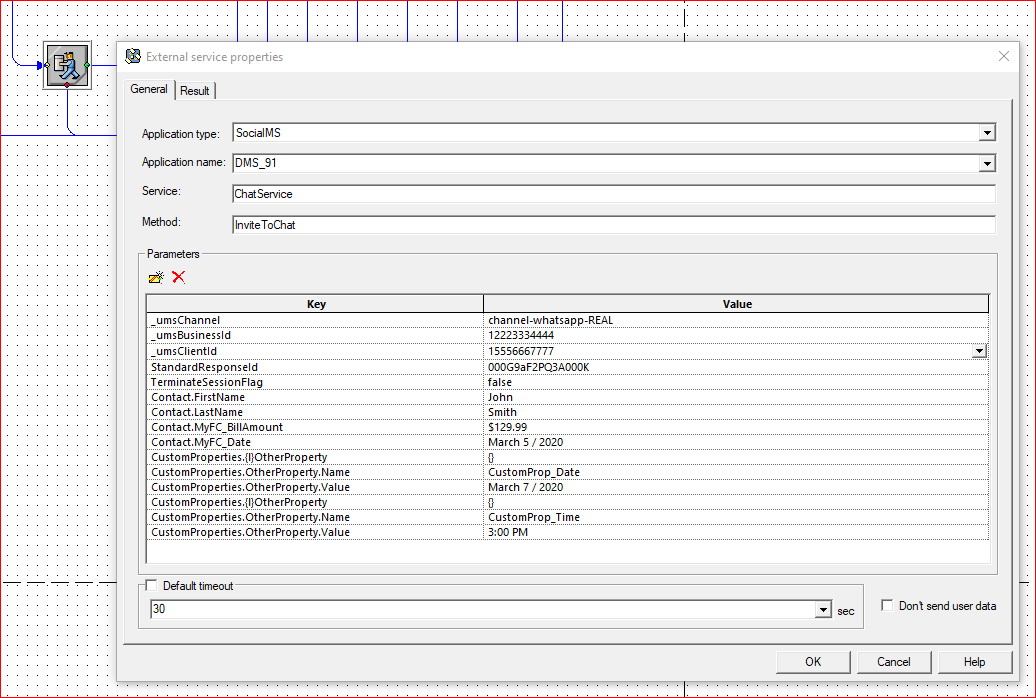Enable the Default timeout checkbox
1036x698 pixels.
152,586
